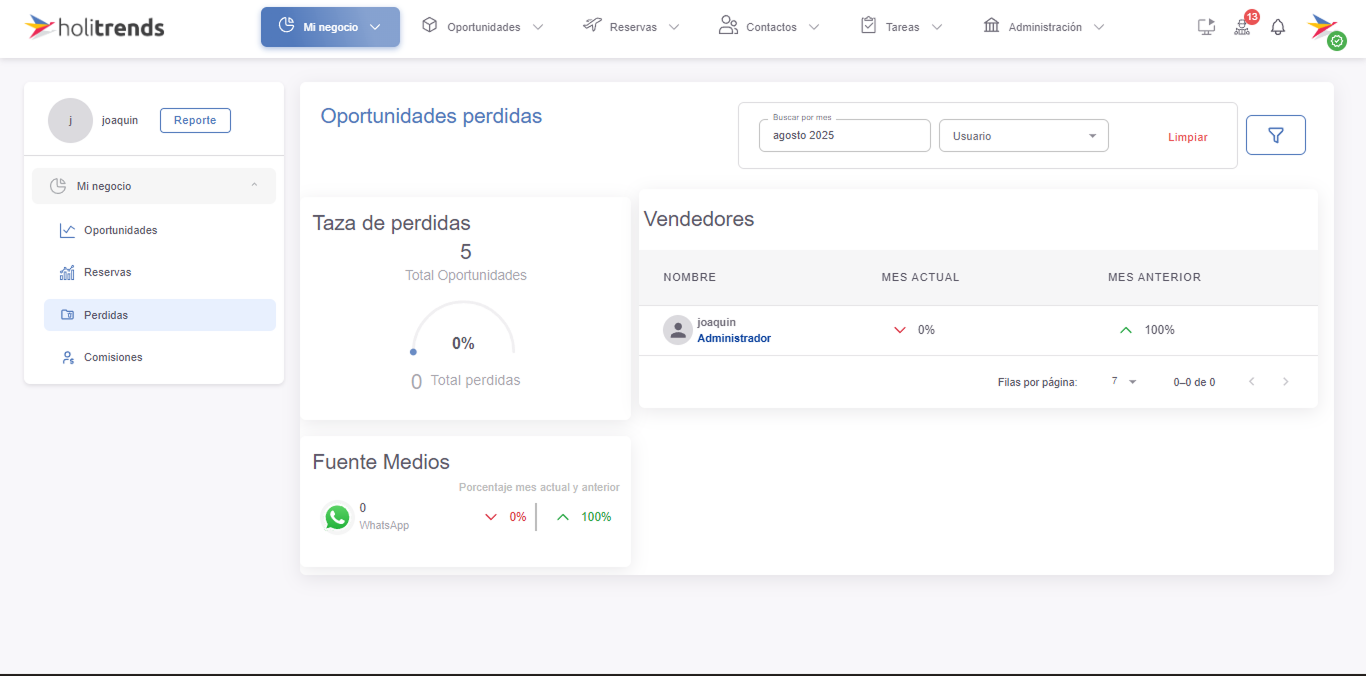Open the notifications bell
Image resolution: width=1366 pixels, height=676 pixels.
coord(1278,27)
